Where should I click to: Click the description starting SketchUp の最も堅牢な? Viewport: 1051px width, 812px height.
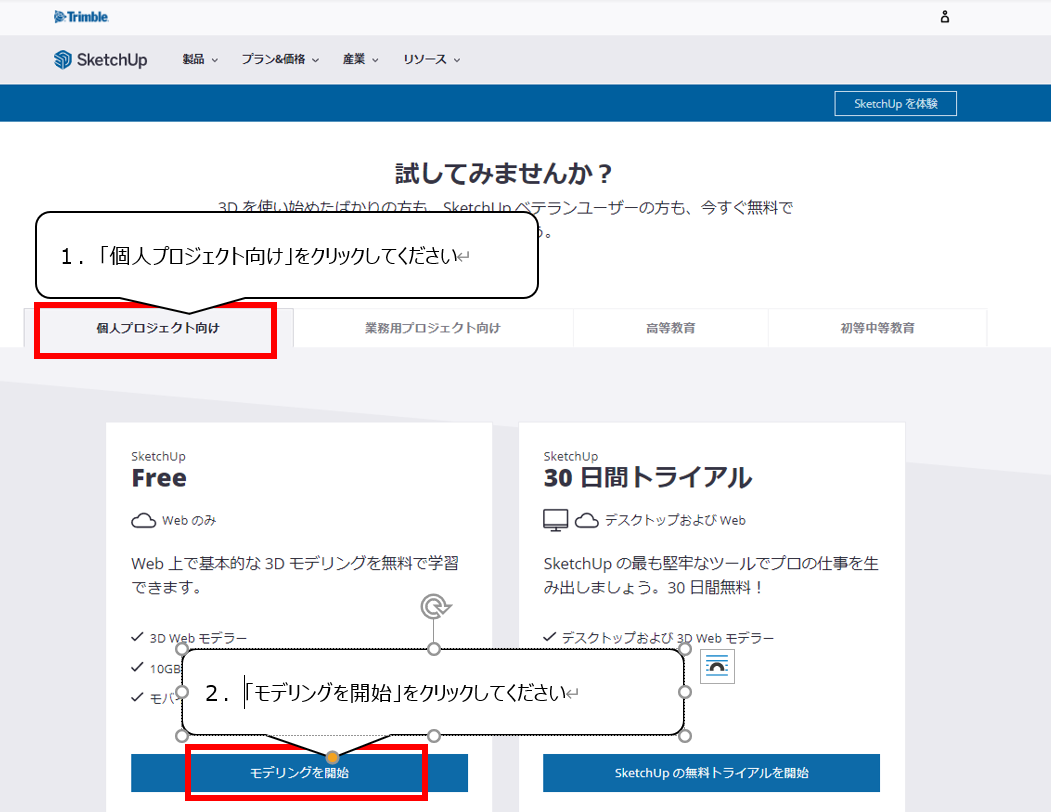click(711, 575)
